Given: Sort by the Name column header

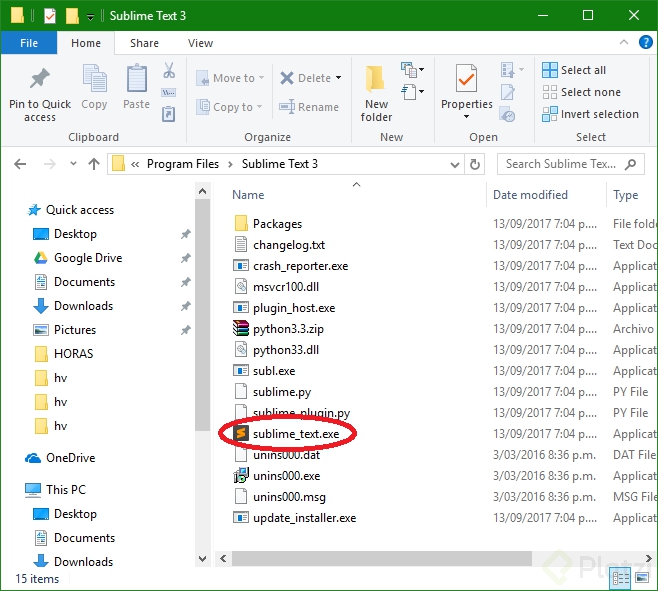Looking at the screenshot, I should pyautogui.click(x=248, y=195).
